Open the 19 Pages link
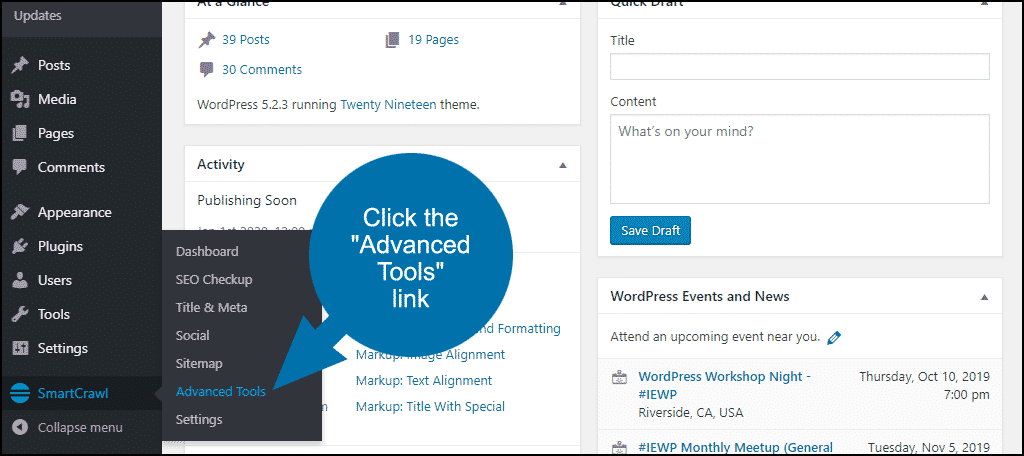This screenshot has height=456, width=1024. pos(434,40)
